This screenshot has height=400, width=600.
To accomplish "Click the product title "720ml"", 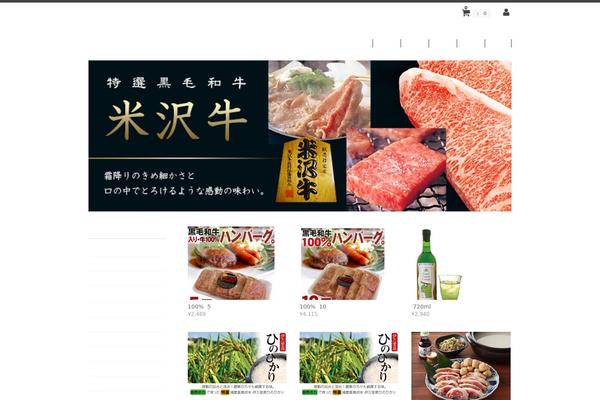I will tap(422, 307).
